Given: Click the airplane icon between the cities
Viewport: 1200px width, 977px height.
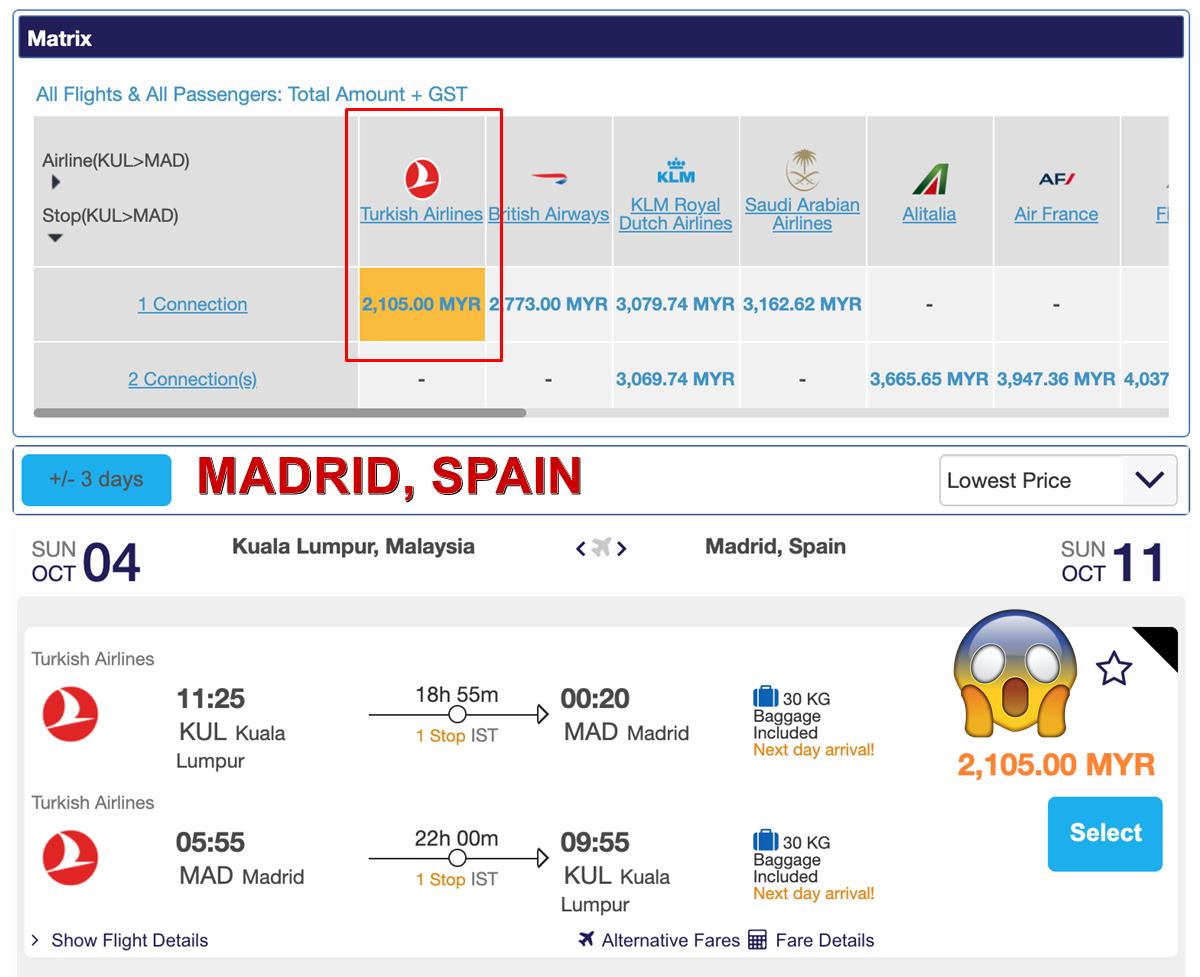Looking at the screenshot, I should [601, 547].
